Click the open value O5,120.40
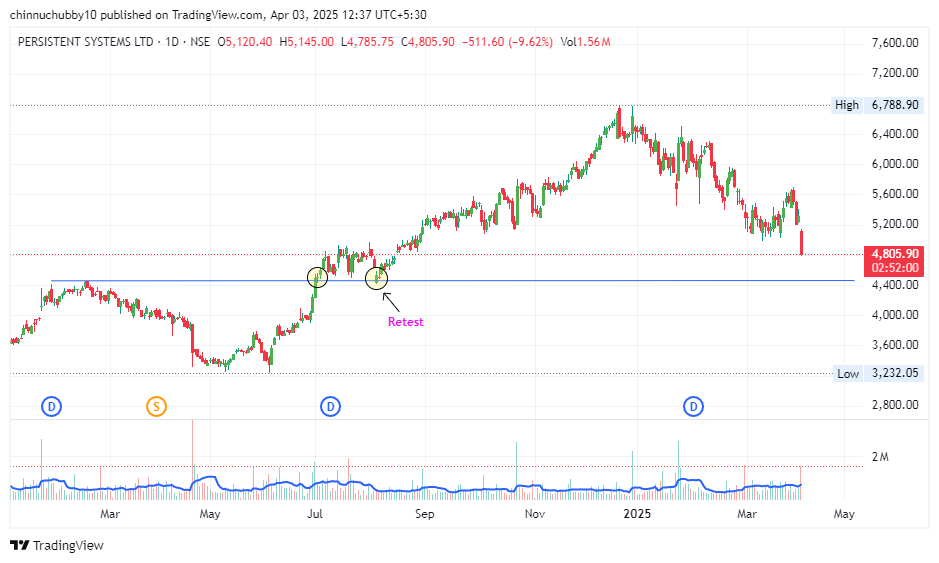The image size is (939, 563). tap(244, 42)
